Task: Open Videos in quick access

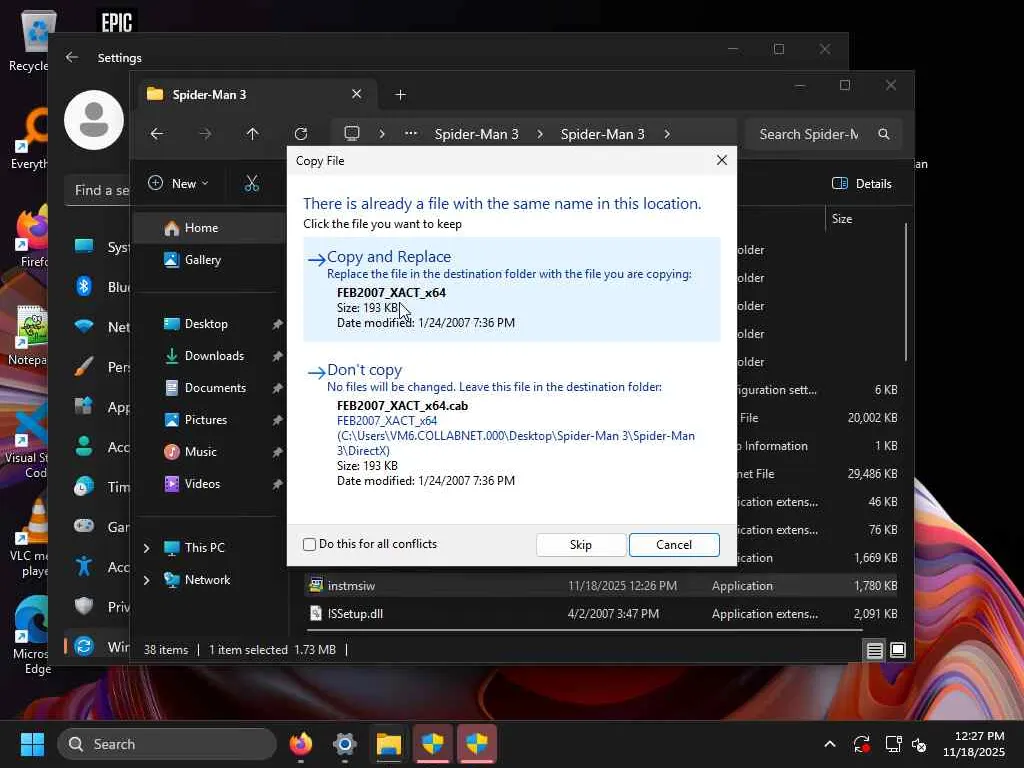Action: coord(209,484)
